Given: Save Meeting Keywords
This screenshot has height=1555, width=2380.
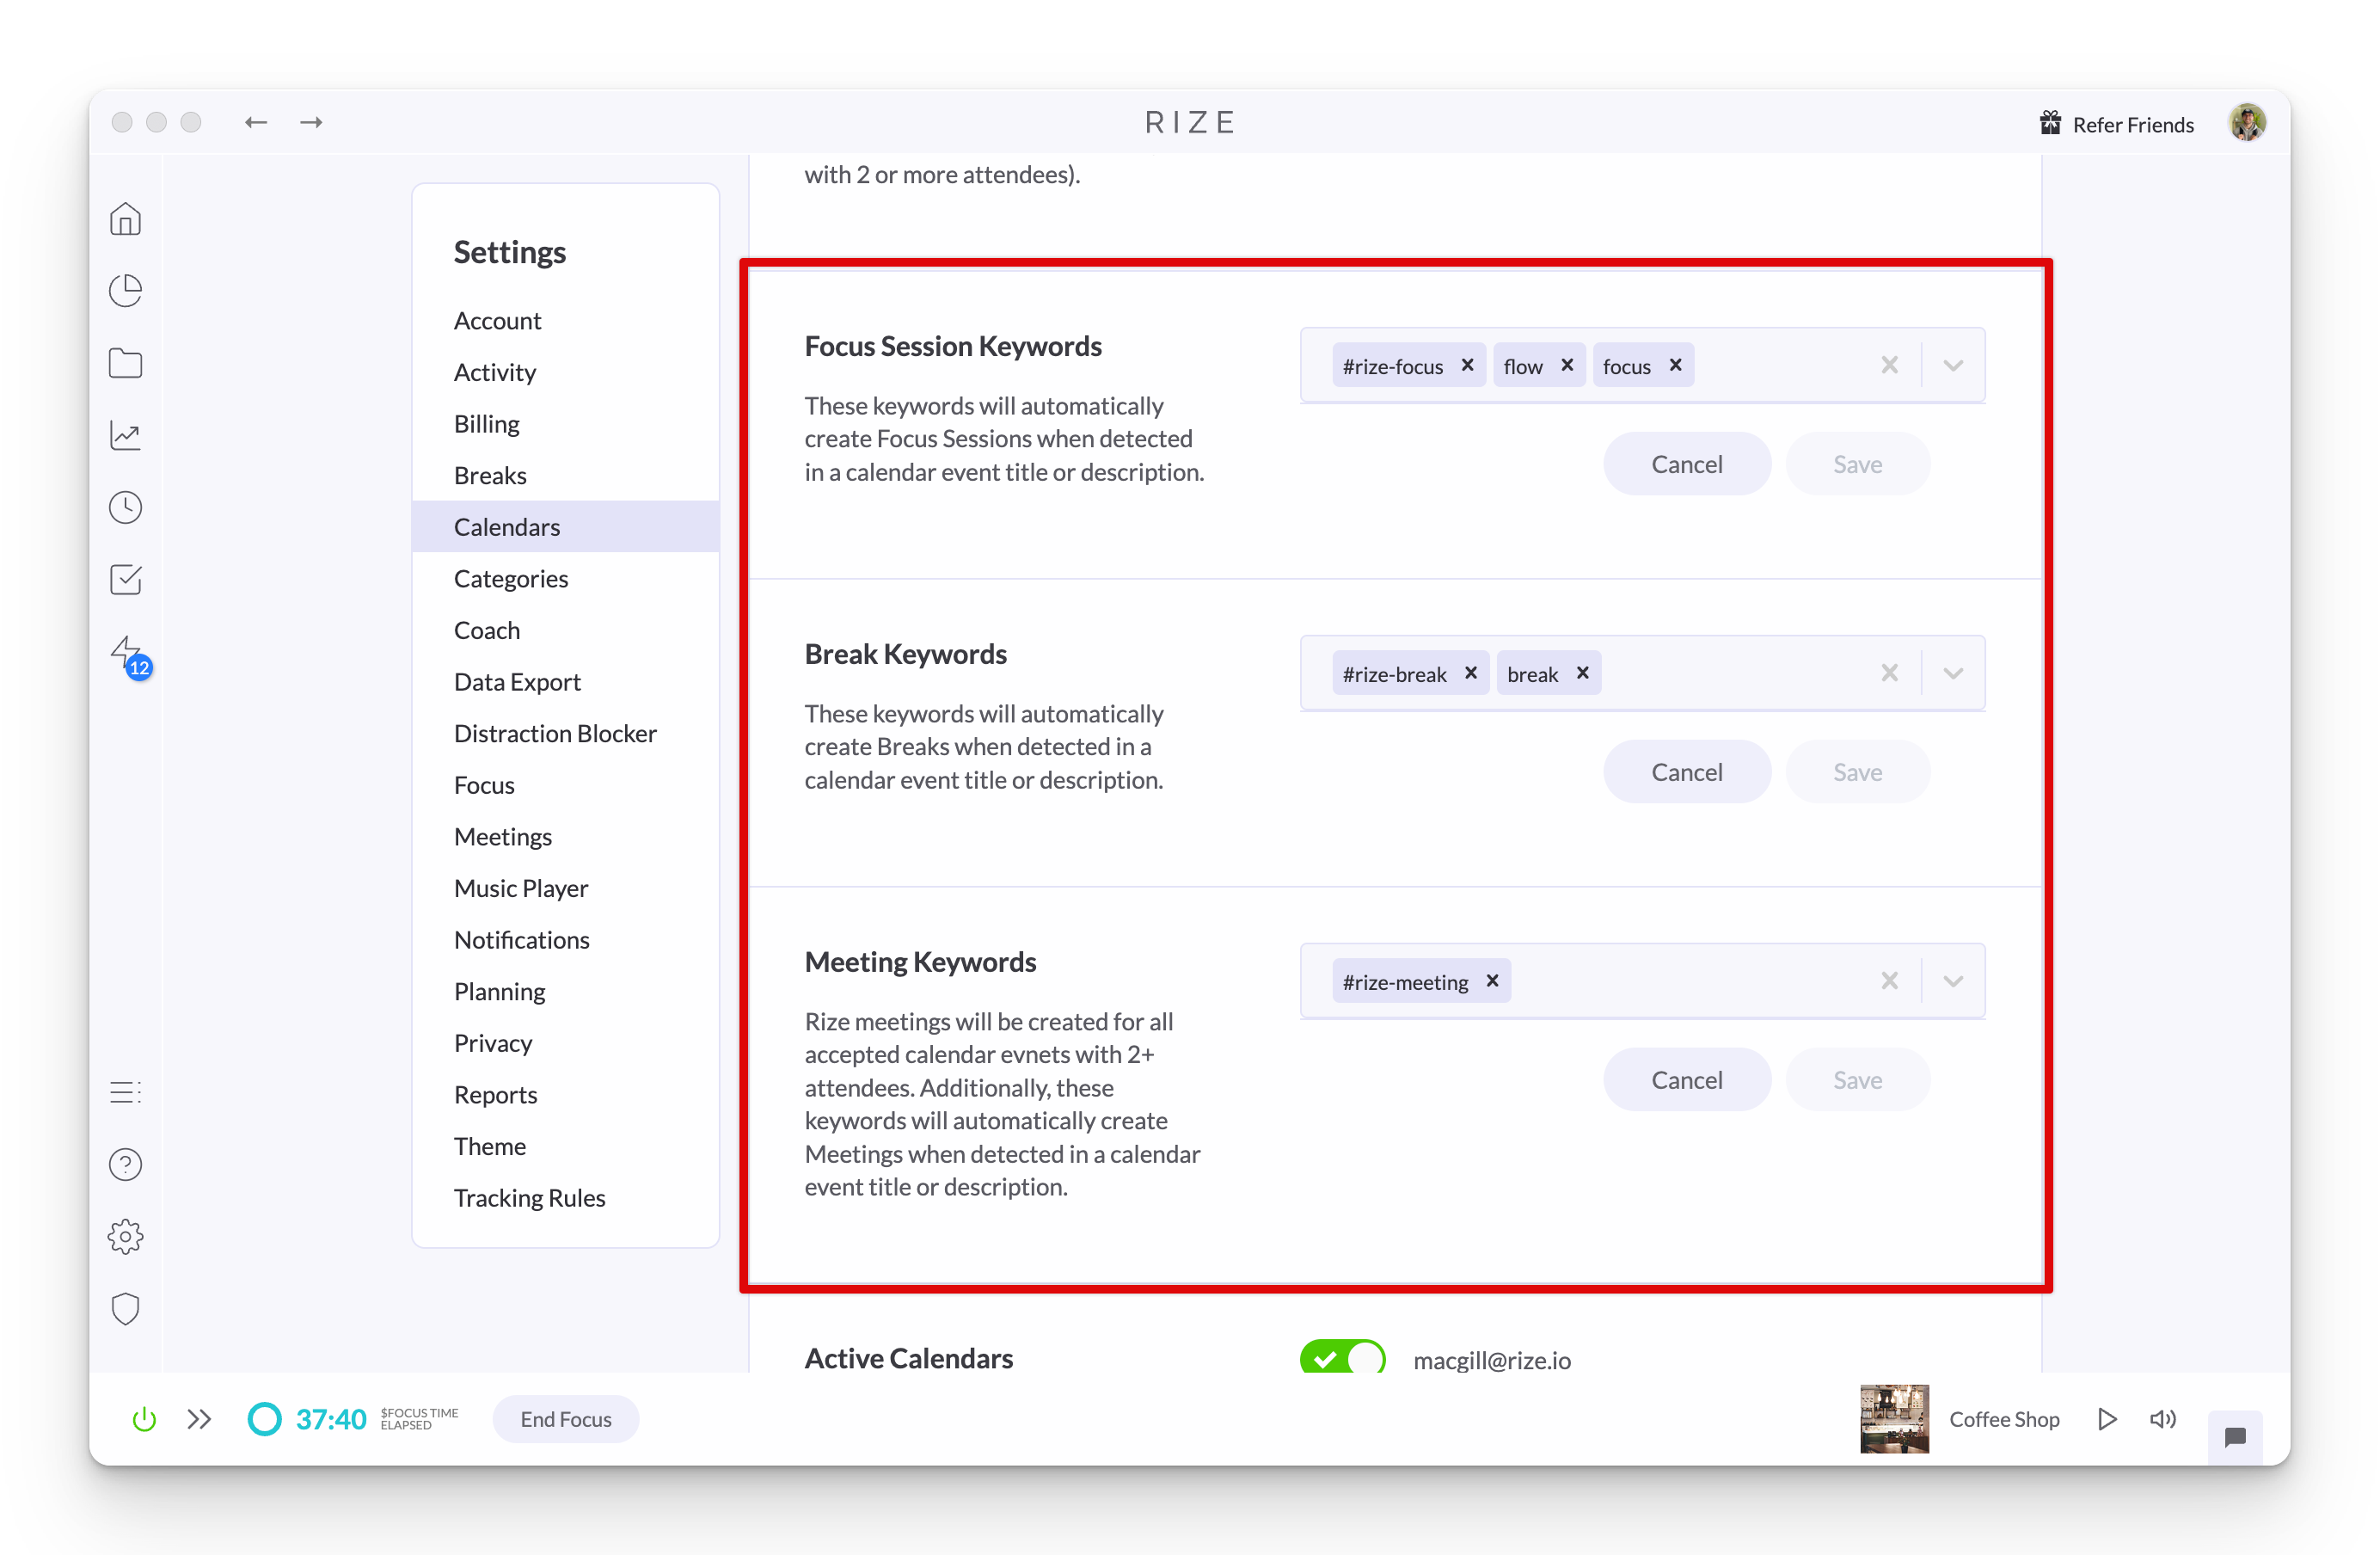Looking at the screenshot, I should pyautogui.click(x=1858, y=1080).
